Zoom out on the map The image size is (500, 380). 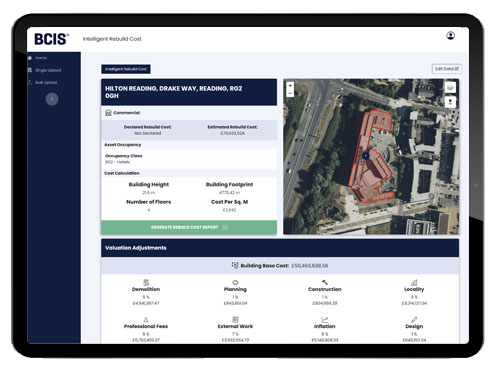pyautogui.click(x=290, y=93)
